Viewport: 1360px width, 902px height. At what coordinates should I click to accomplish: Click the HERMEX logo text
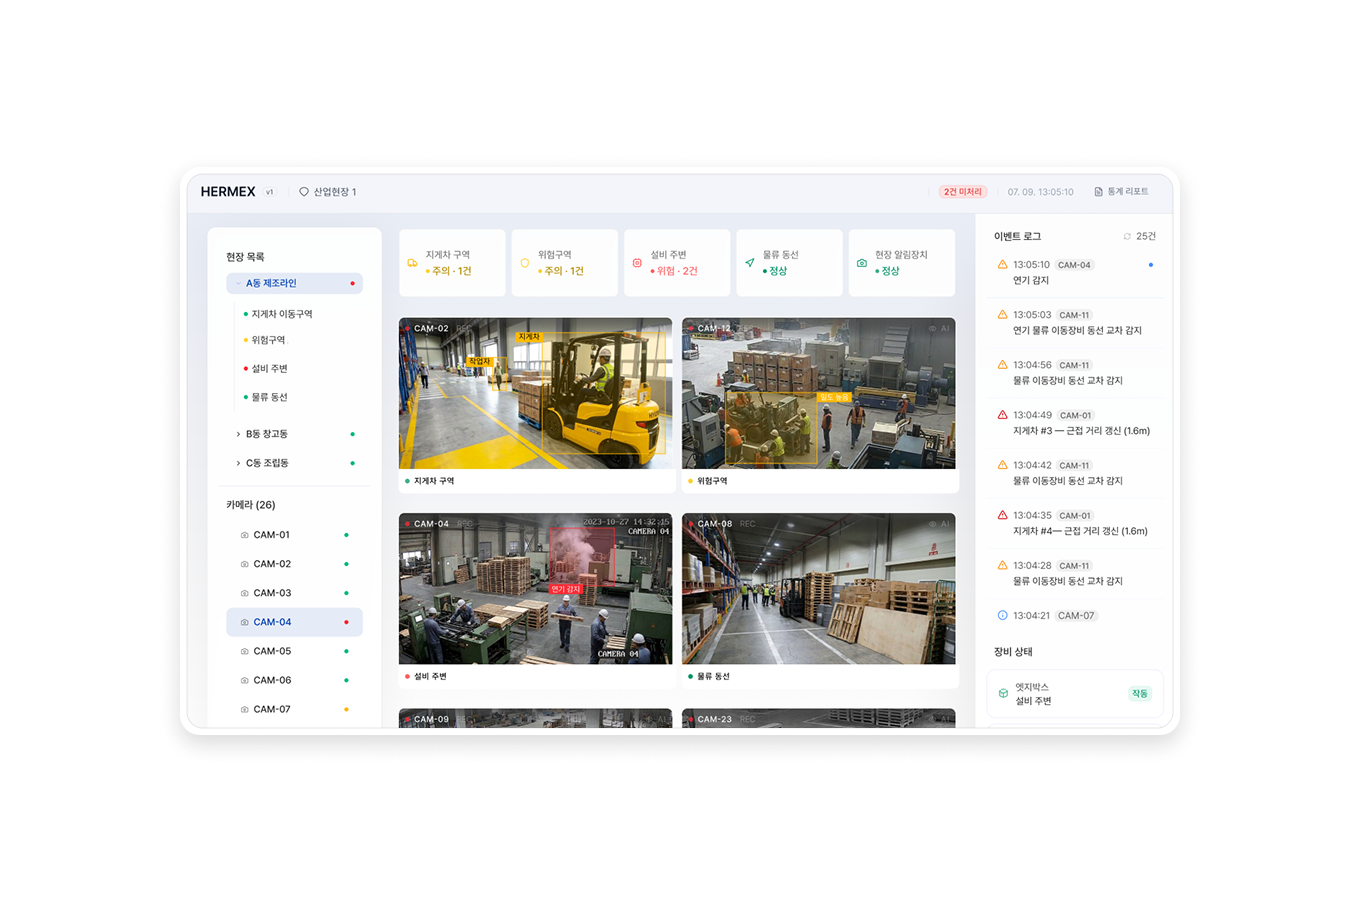[228, 192]
